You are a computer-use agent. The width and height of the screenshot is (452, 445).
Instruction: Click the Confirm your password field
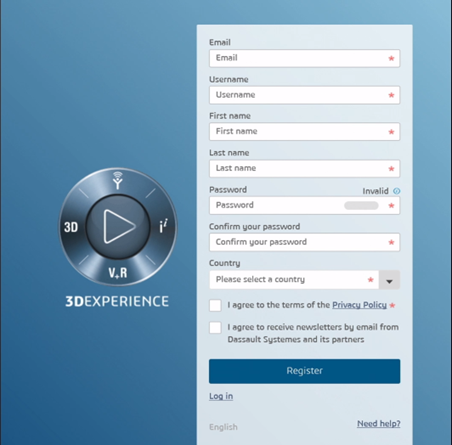tap(304, 242)
